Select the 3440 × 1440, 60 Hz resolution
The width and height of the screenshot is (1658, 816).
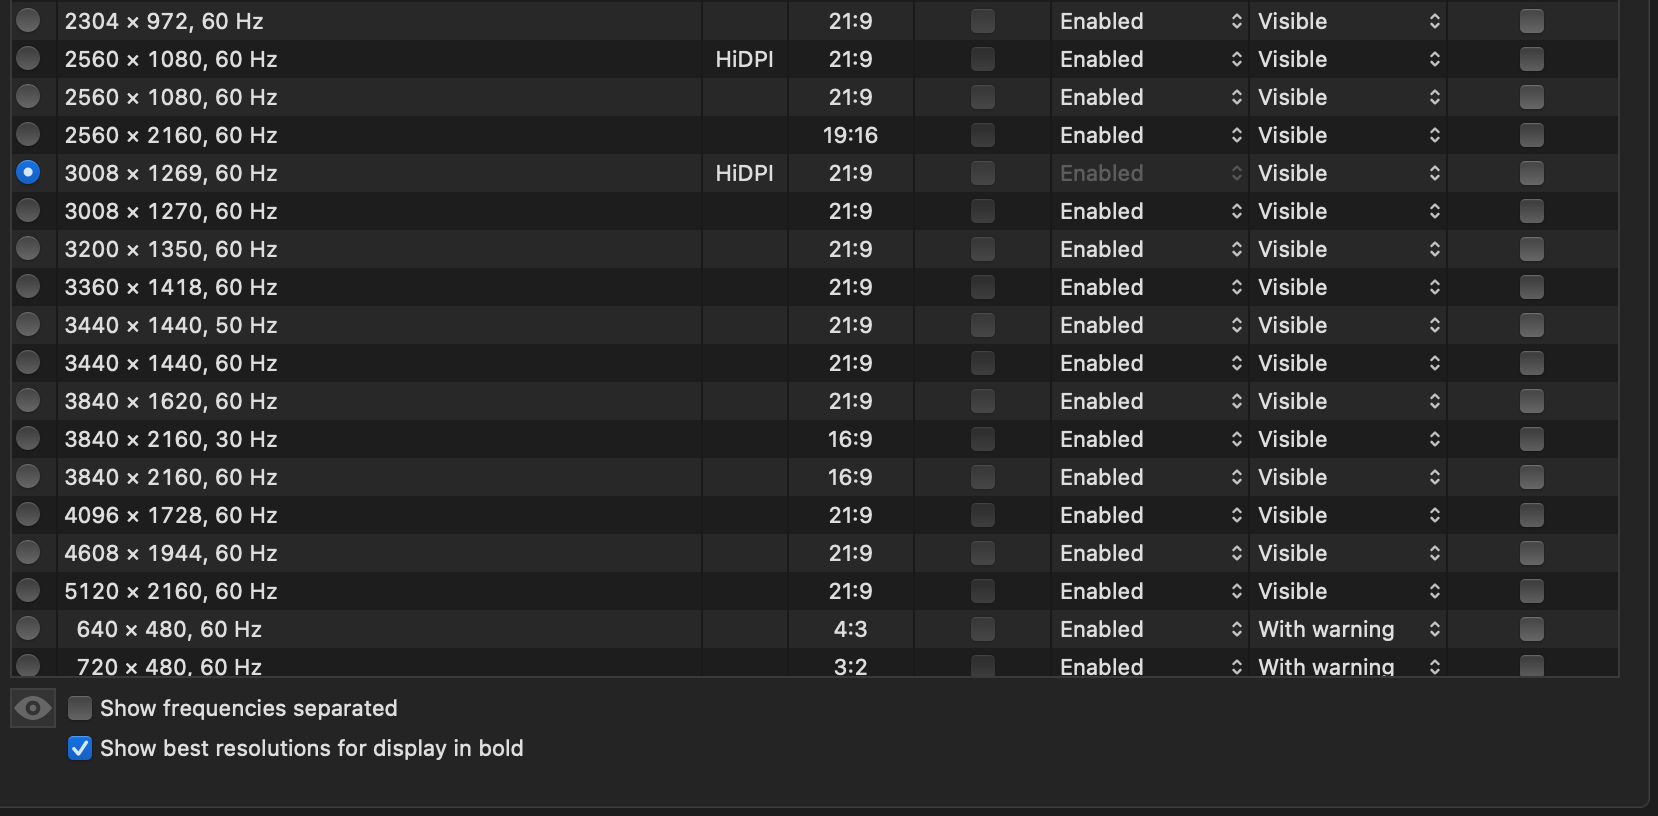[28, 363]
